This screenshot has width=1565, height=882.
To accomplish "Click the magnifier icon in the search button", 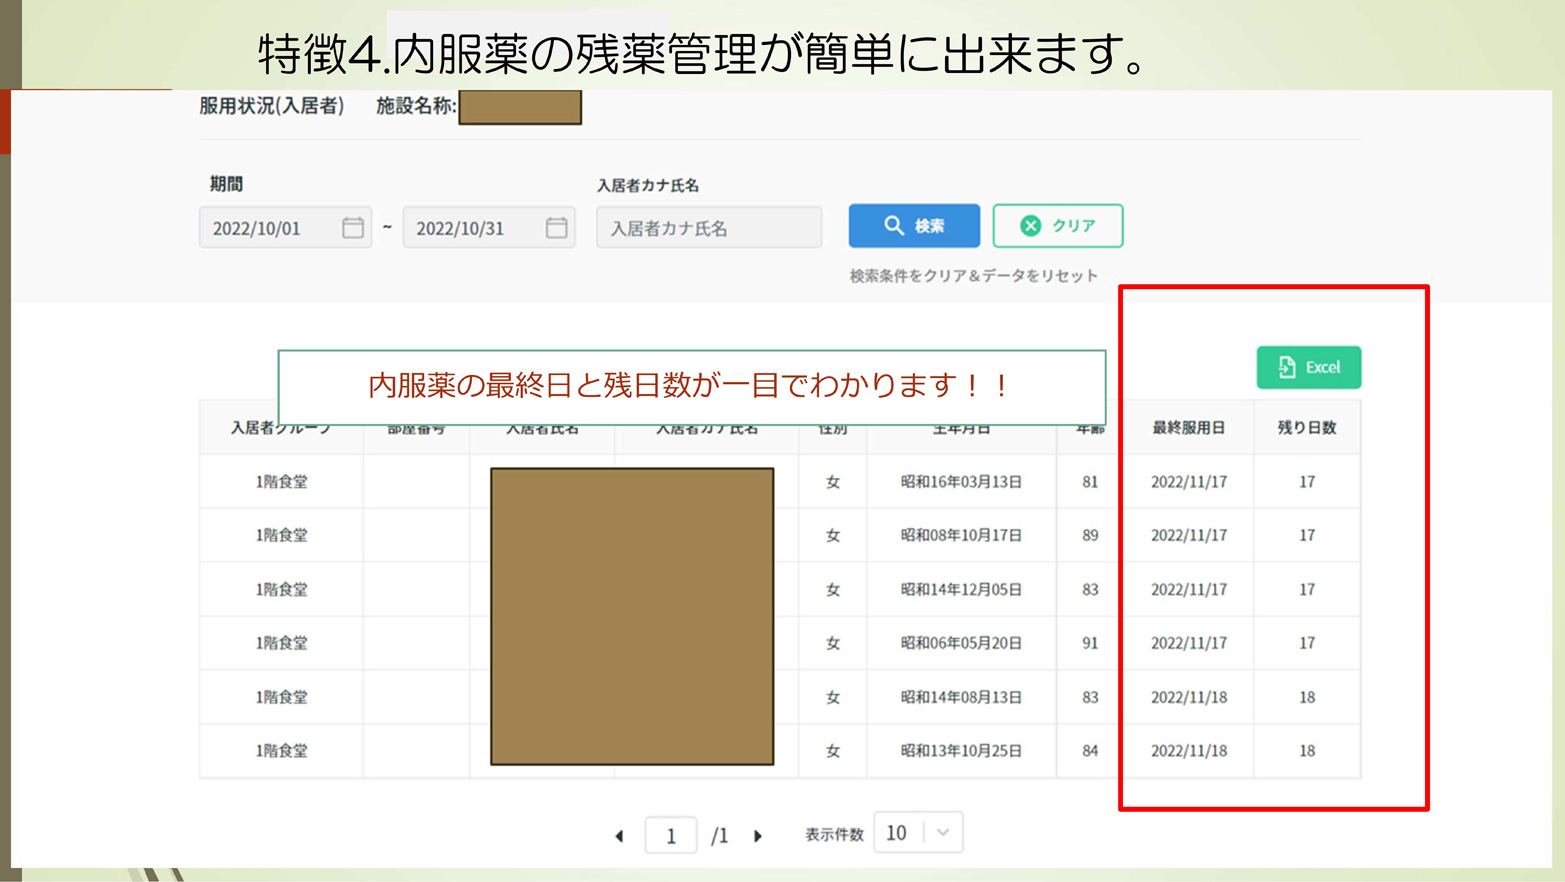I will 893,226.
